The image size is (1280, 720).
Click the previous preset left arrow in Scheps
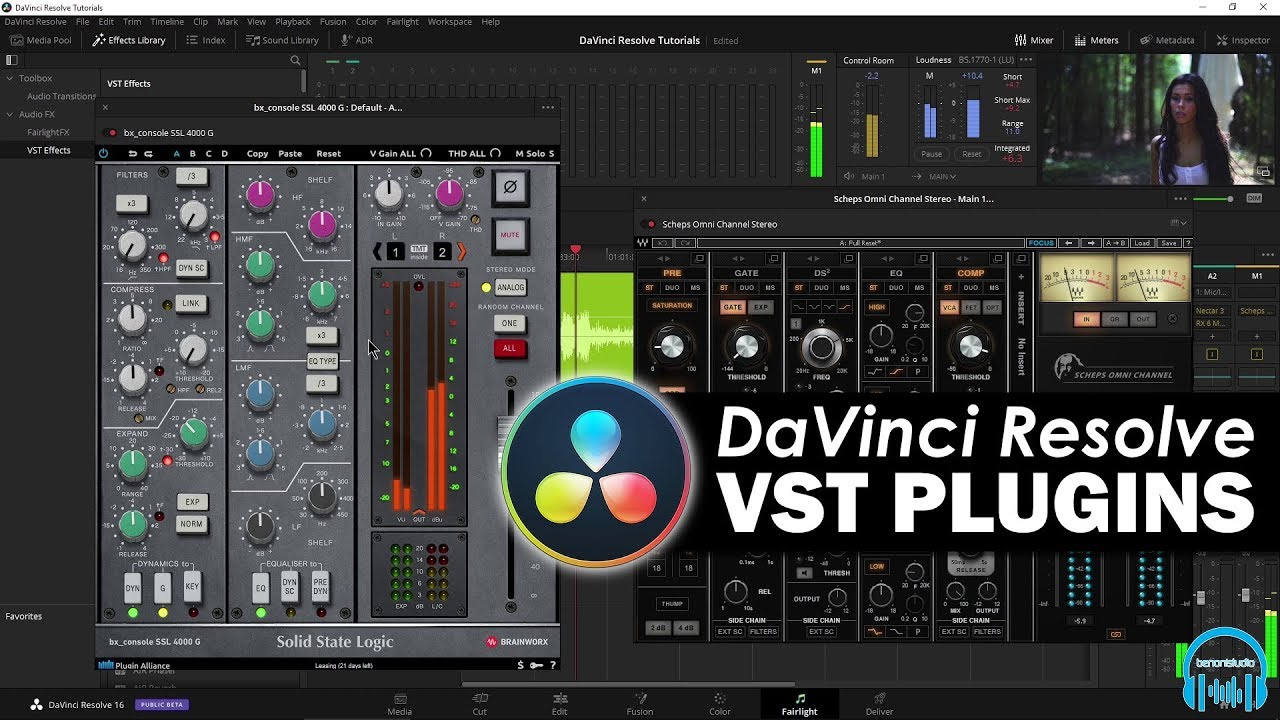click(1068, 243)
